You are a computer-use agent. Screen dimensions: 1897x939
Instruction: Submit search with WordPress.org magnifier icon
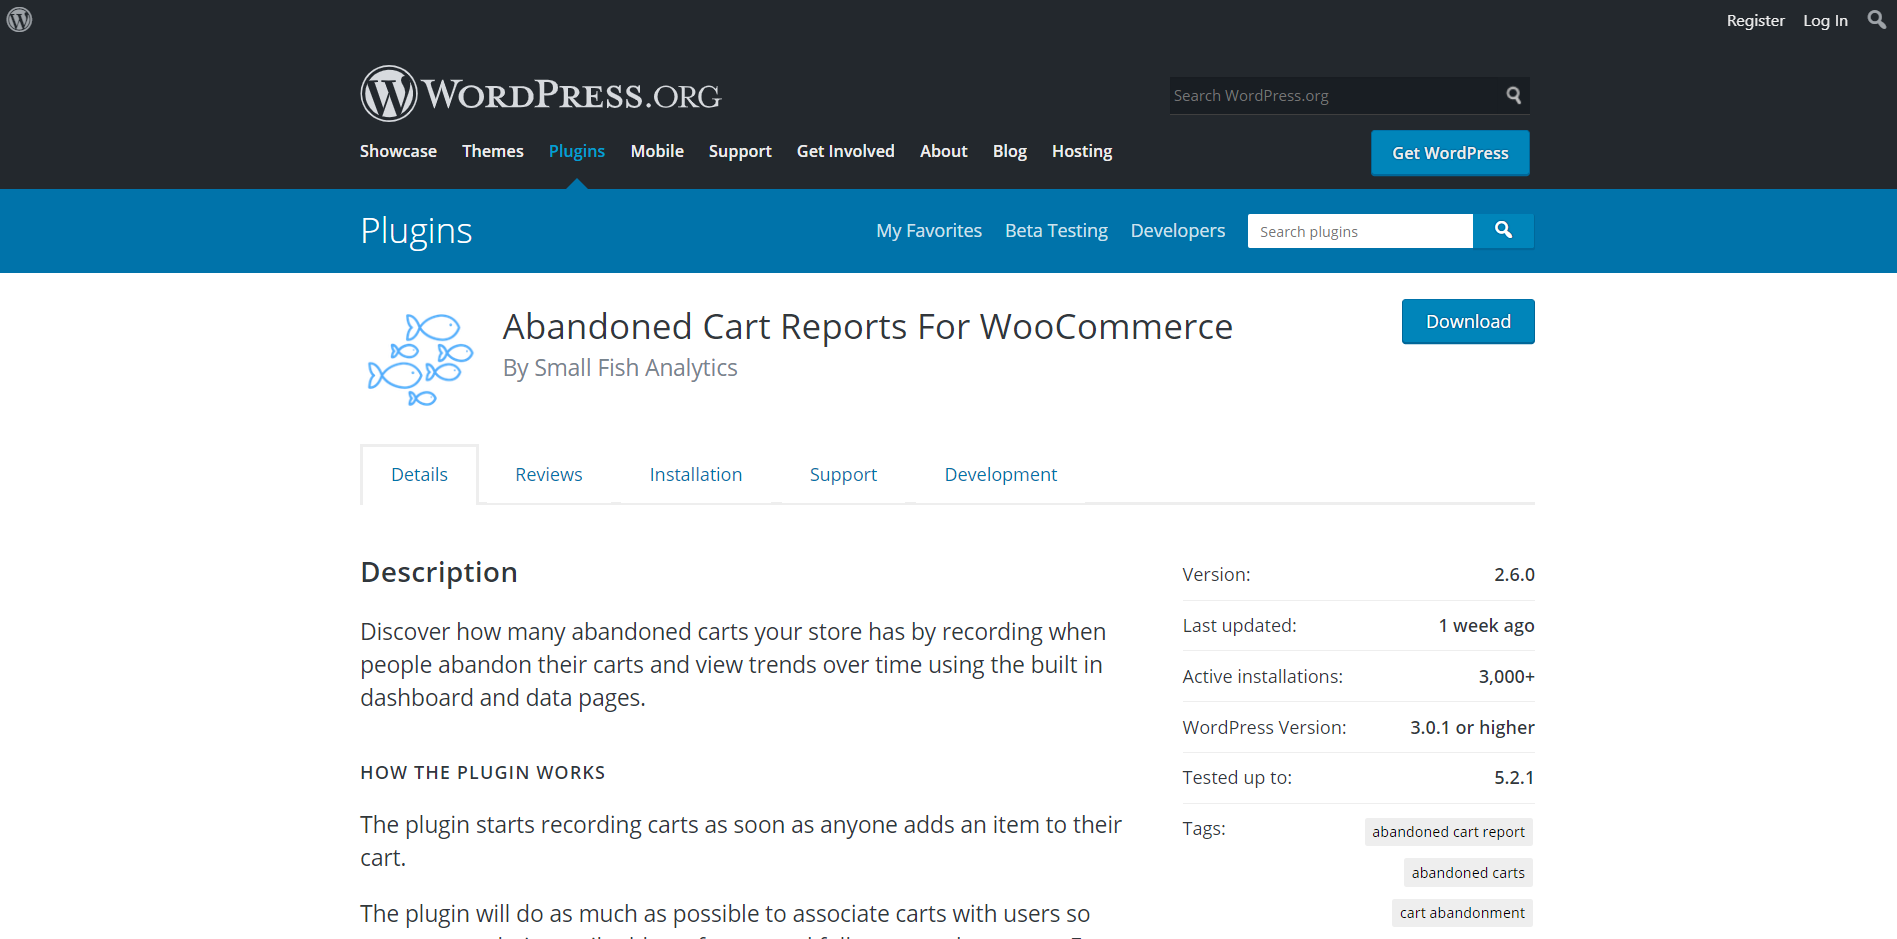[1513, 95]
